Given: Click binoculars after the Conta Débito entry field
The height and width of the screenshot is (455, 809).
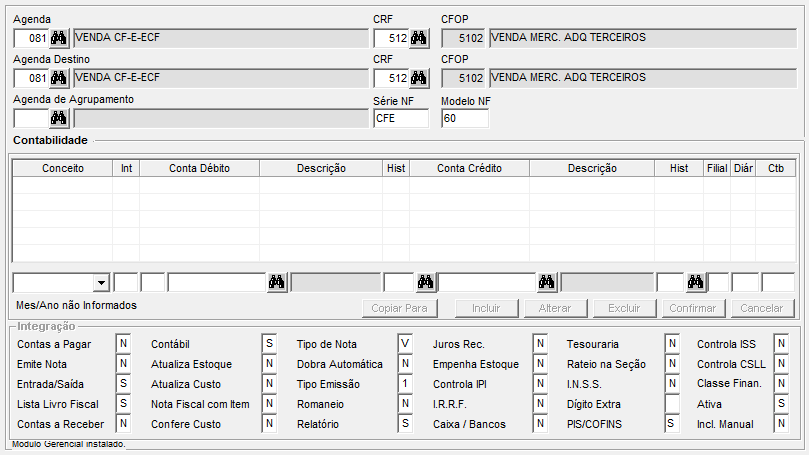Looking at the screenshot, I should (x=277, y=282).
